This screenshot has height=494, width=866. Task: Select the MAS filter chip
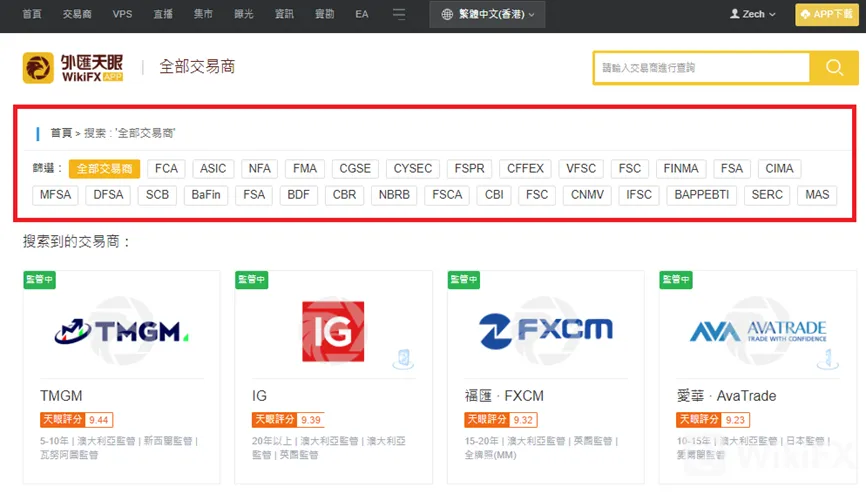[x=817, y=195]
